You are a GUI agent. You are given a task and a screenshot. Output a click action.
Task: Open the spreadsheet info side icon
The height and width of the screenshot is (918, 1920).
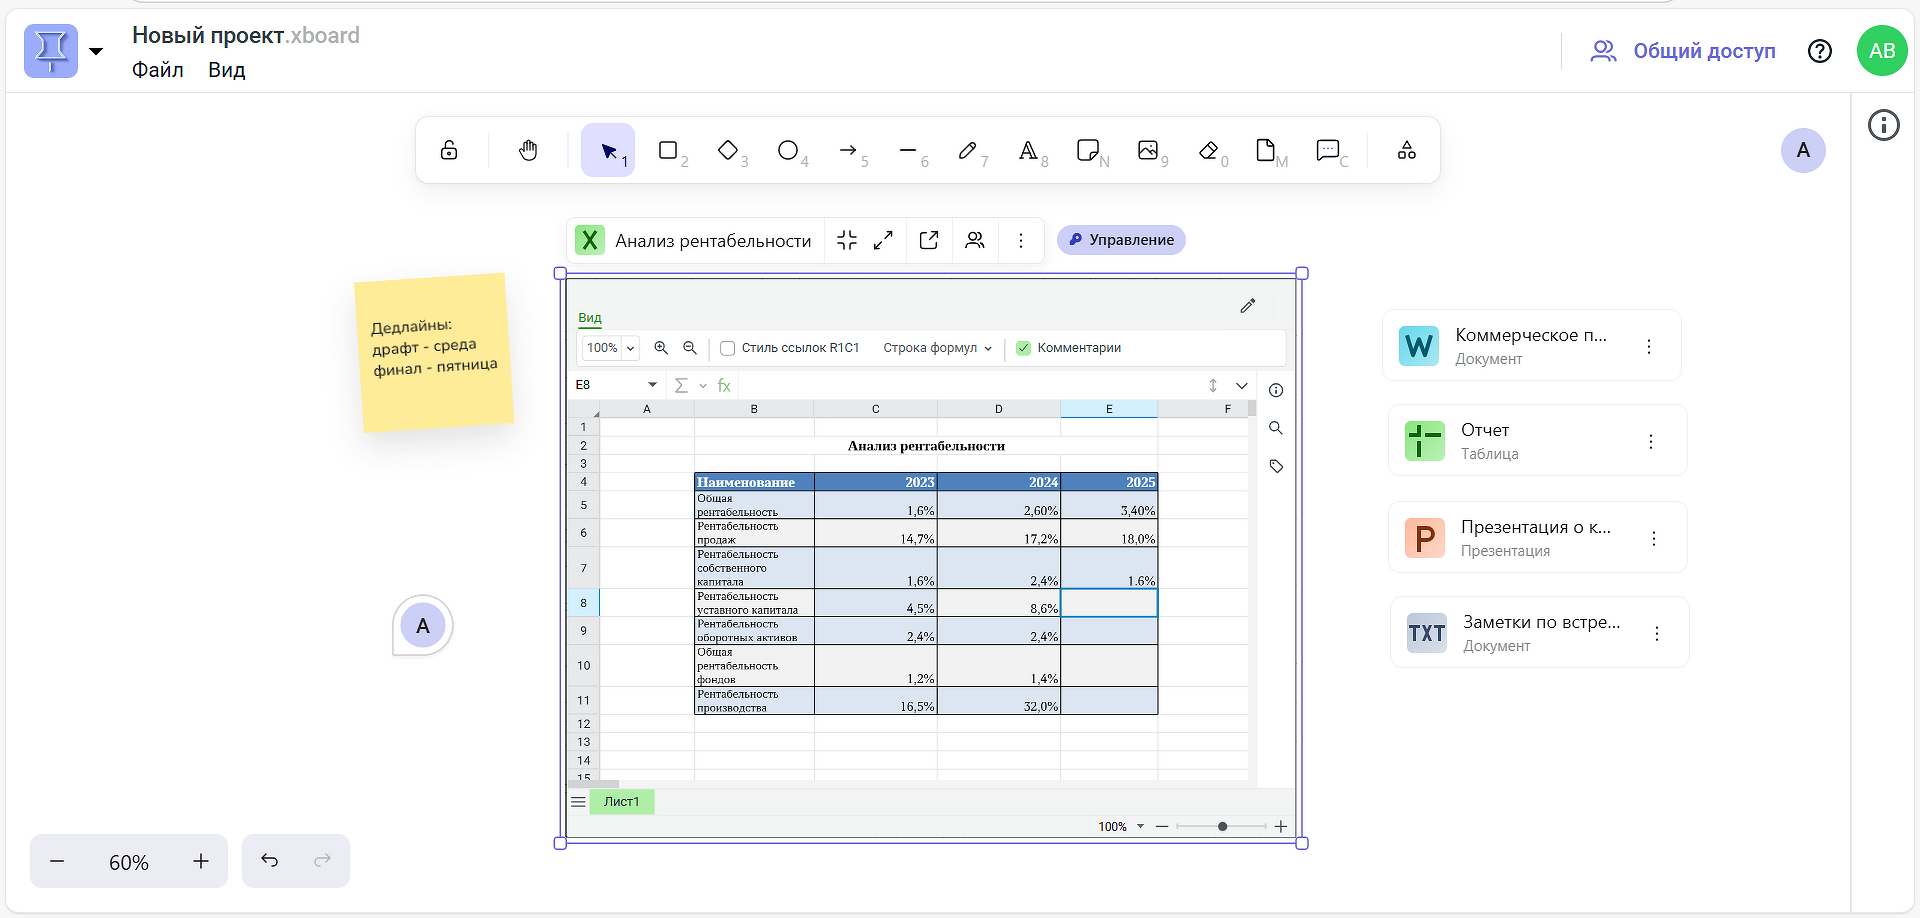point(1276,390)
